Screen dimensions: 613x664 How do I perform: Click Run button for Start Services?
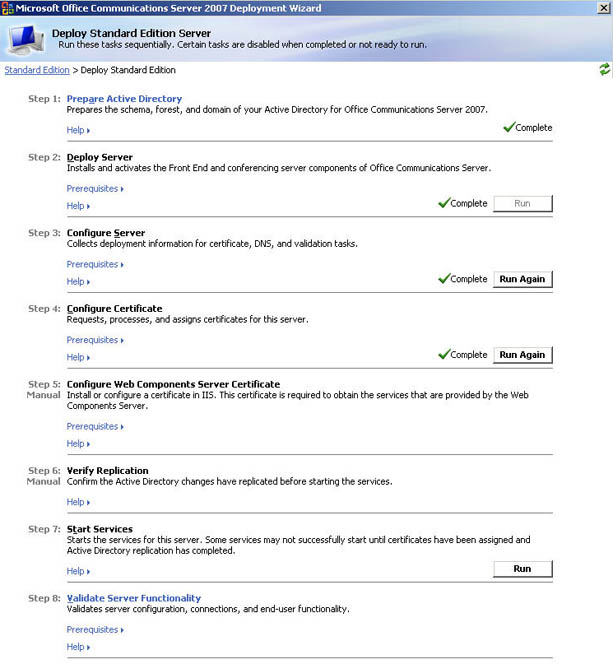coord(522,569)
